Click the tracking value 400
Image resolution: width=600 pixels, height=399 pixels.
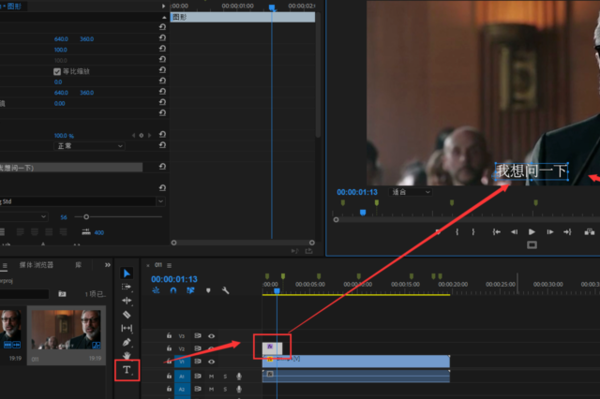click(99, 232)
